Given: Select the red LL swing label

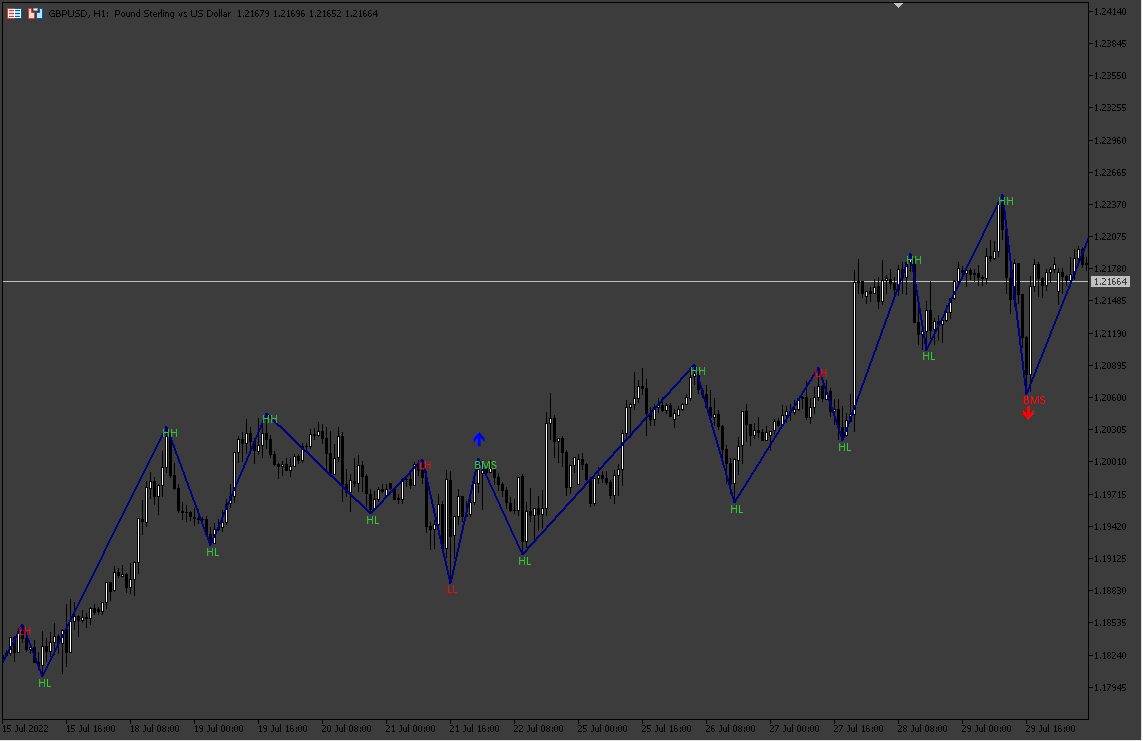Looking at the screenshot, I should 451,589.
